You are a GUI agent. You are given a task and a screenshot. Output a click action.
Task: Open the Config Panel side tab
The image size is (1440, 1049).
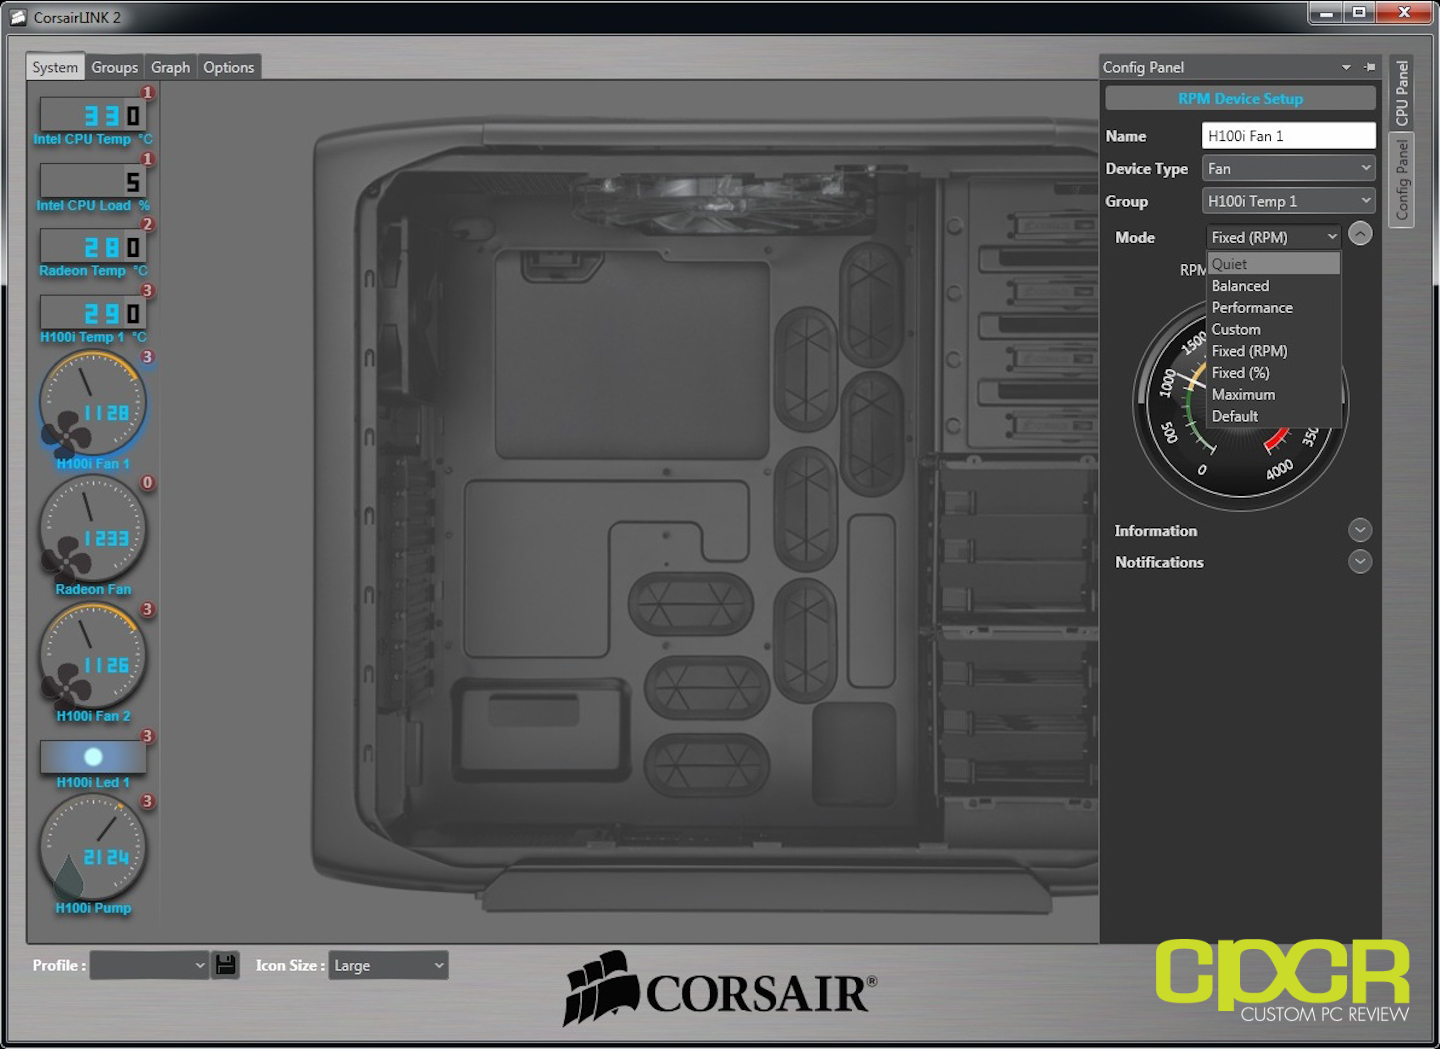[1402, 179]
